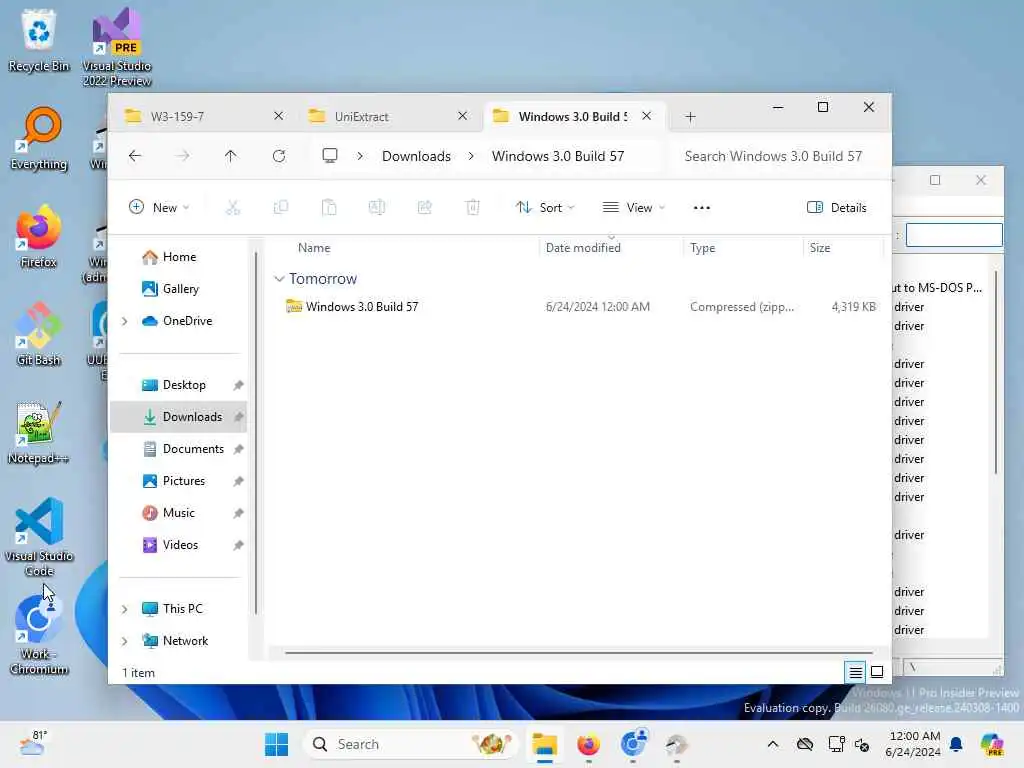
Task: Click the taskbar Search box
Action: 411,744
